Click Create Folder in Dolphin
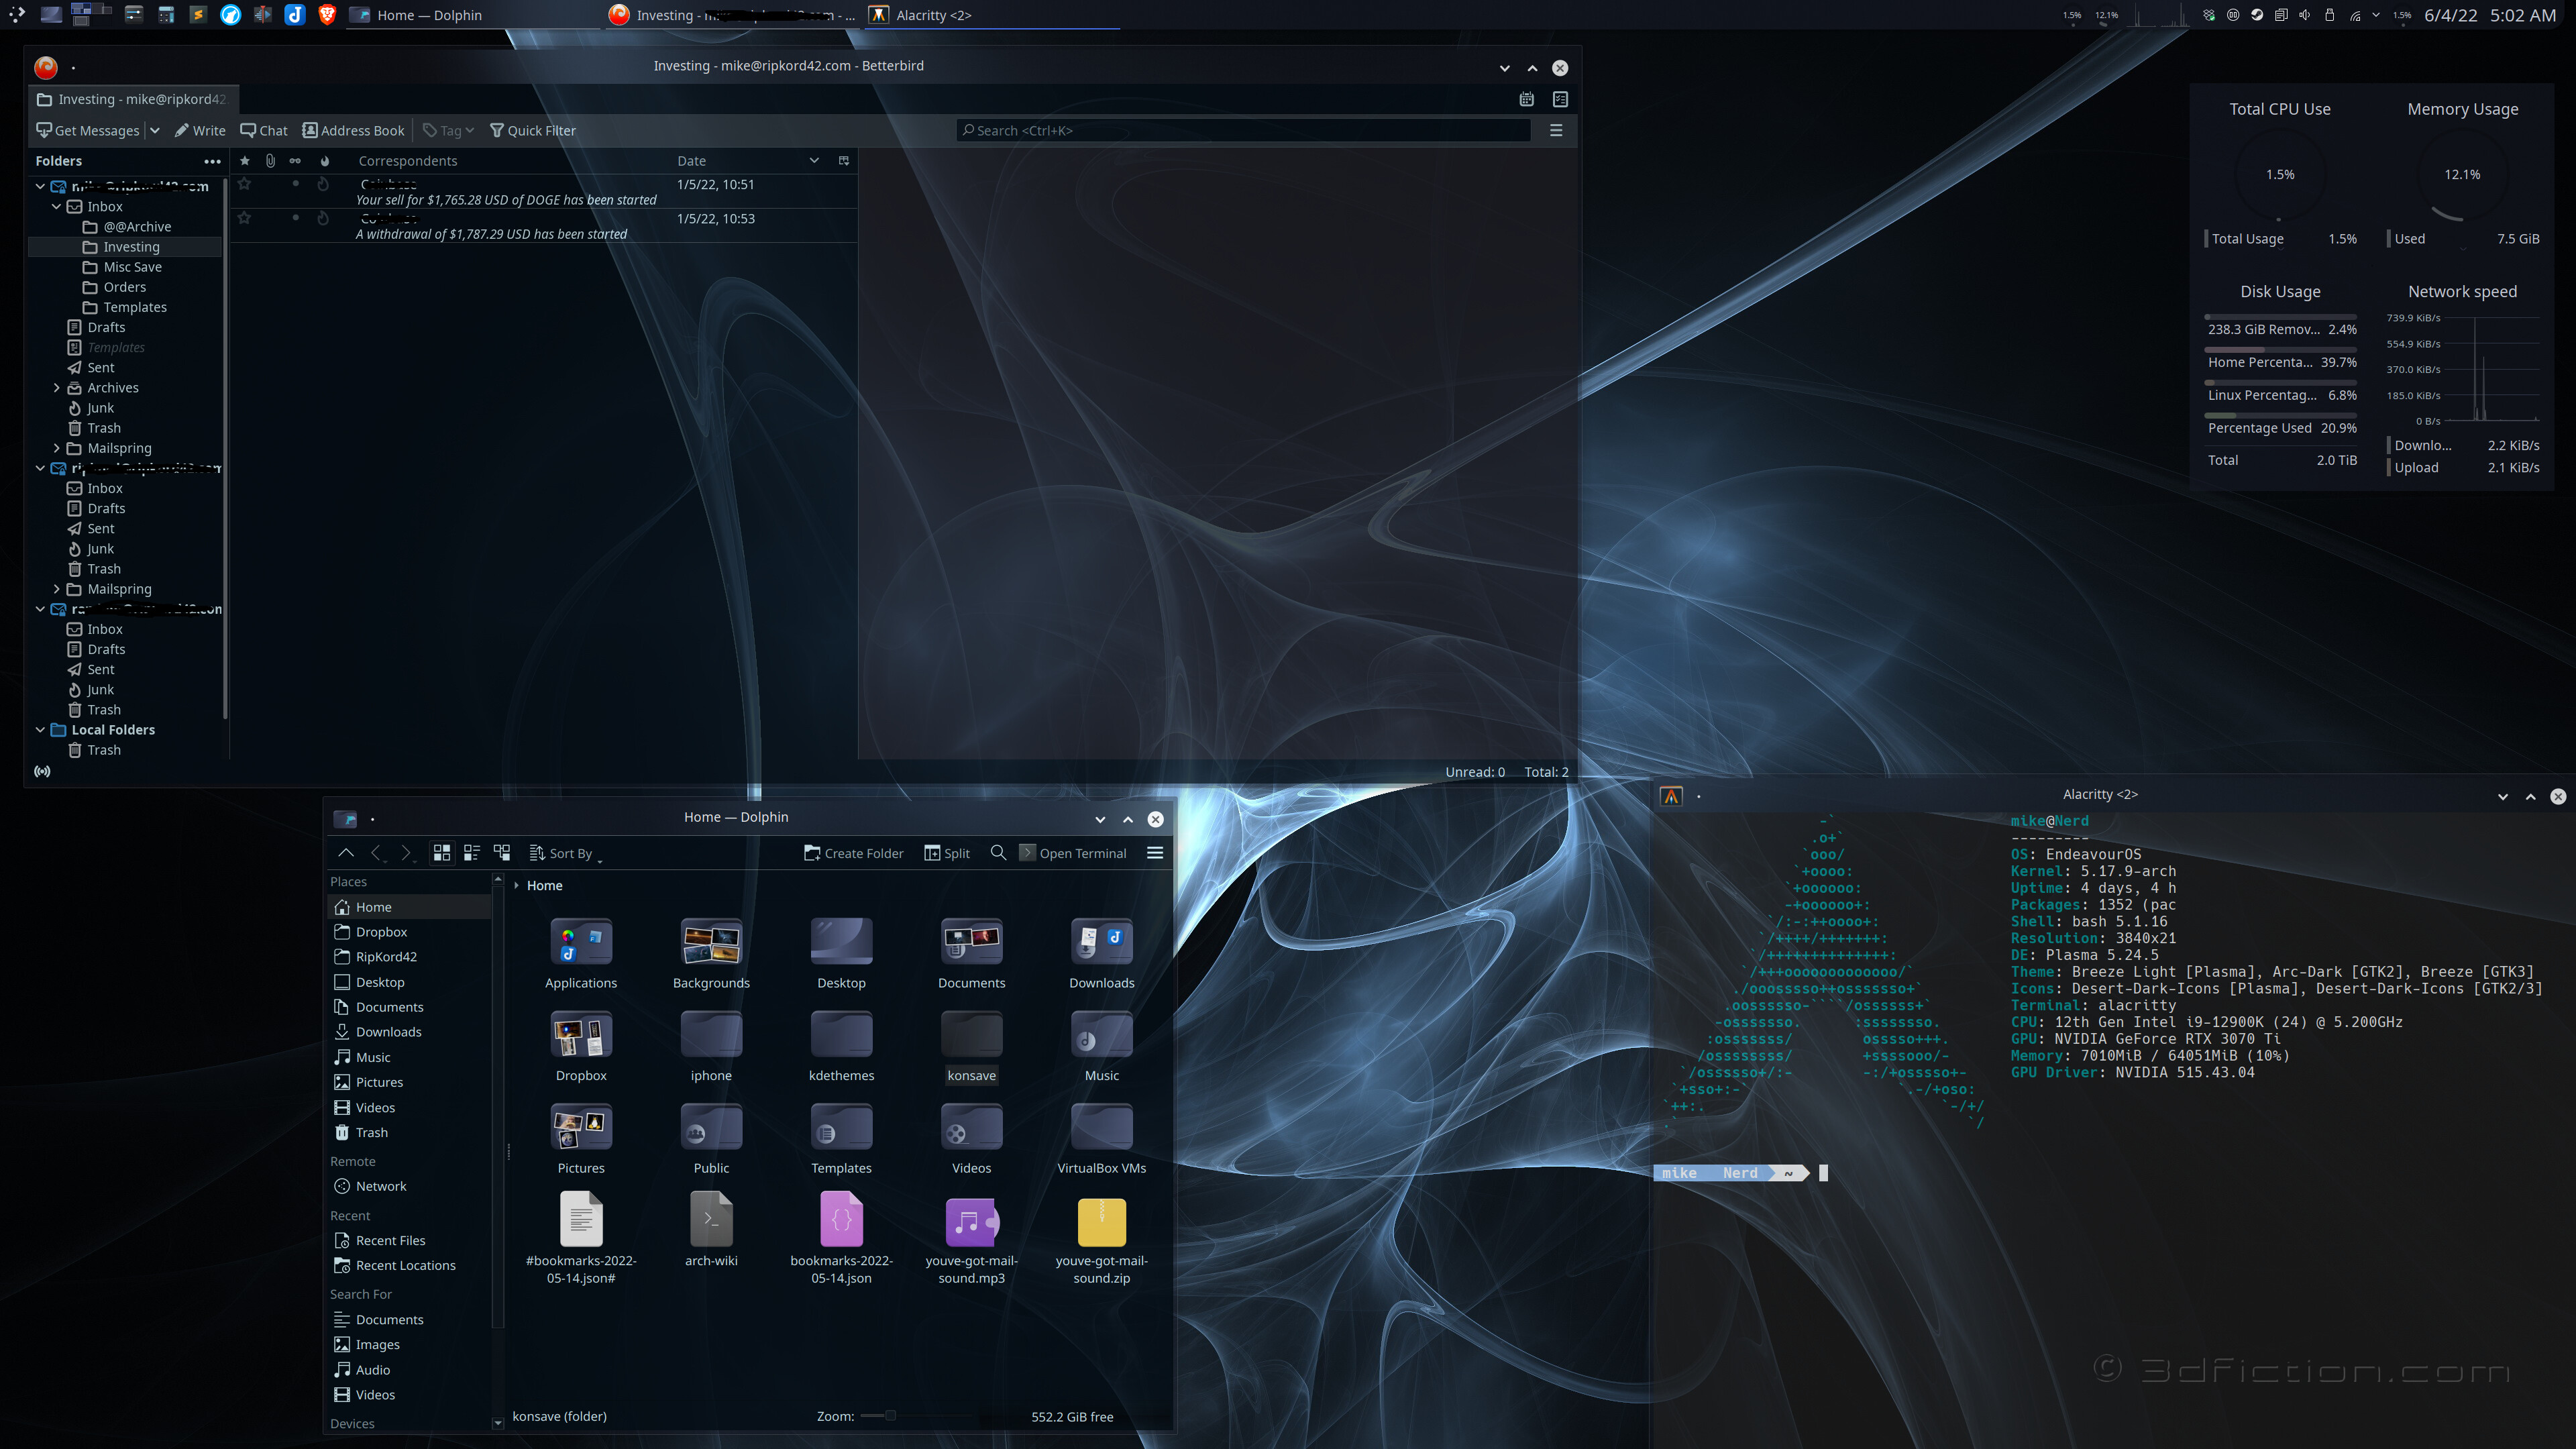The width and height of the screenshot is (2576, 1449). pos(853,853)
